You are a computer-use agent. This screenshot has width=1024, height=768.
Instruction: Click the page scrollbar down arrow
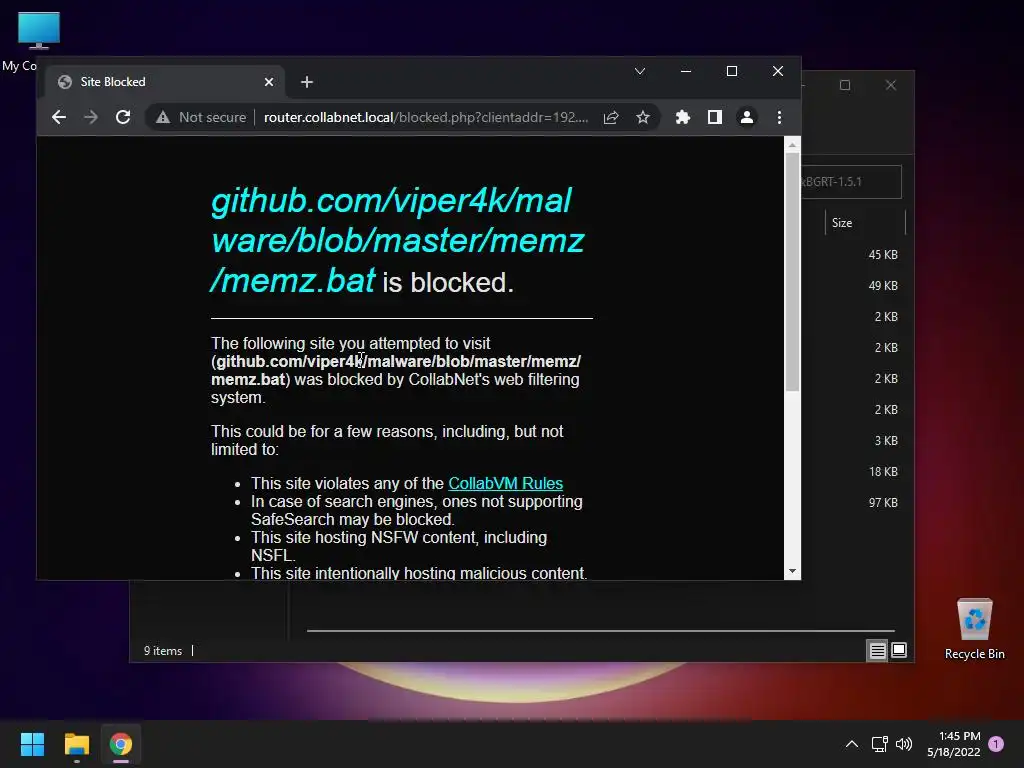[x=792, y=571]
